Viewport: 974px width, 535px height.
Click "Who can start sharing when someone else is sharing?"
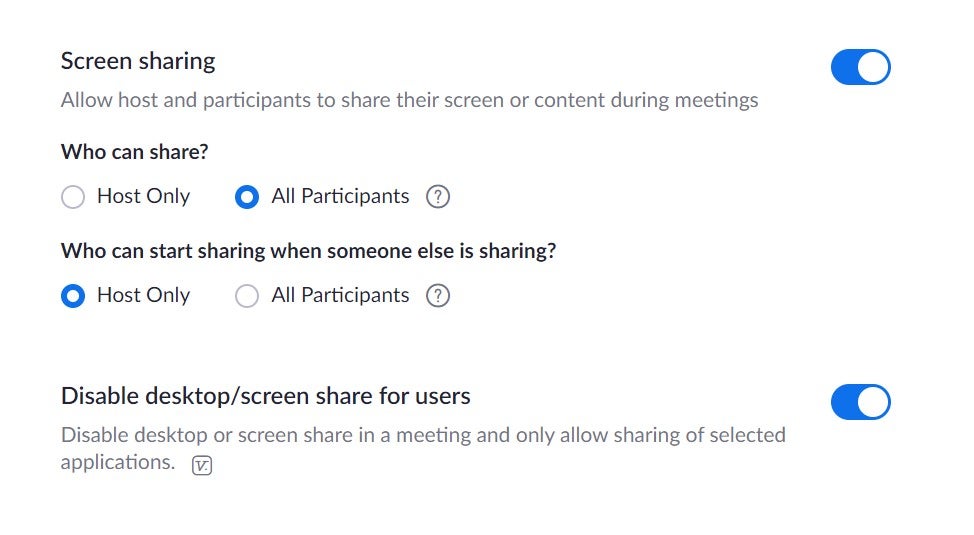pyautogui.click(x=308, y=251)
